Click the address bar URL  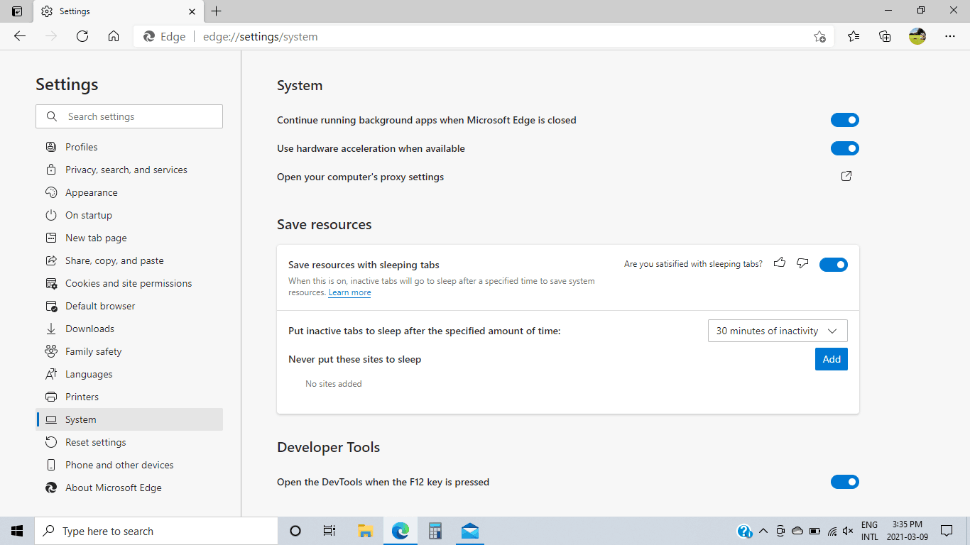coord(260,36)
